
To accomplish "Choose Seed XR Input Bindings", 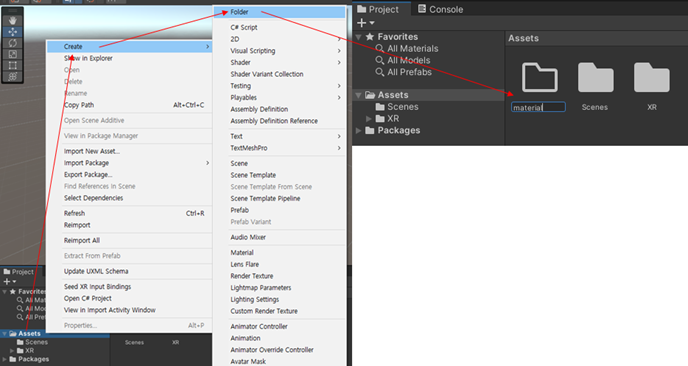I will coord(97,287).
